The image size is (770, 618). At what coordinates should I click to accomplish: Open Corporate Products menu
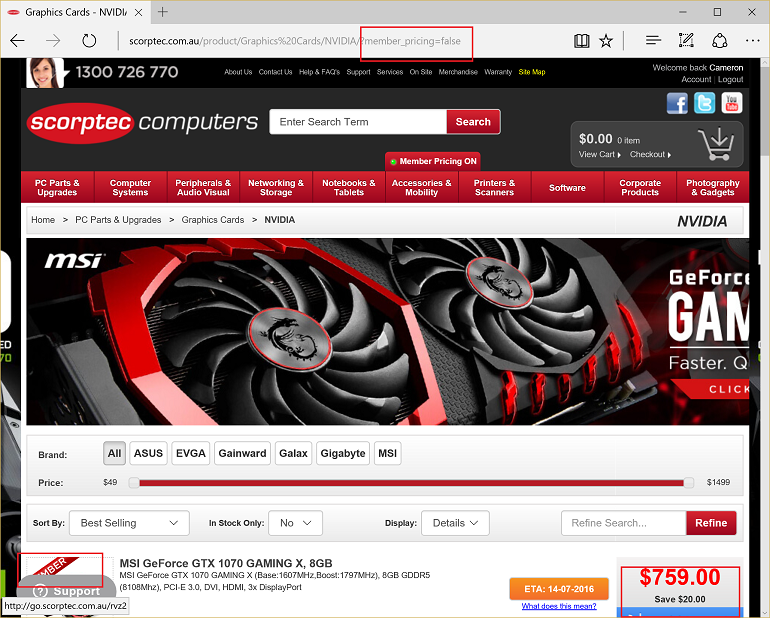[x=640, y=188]
